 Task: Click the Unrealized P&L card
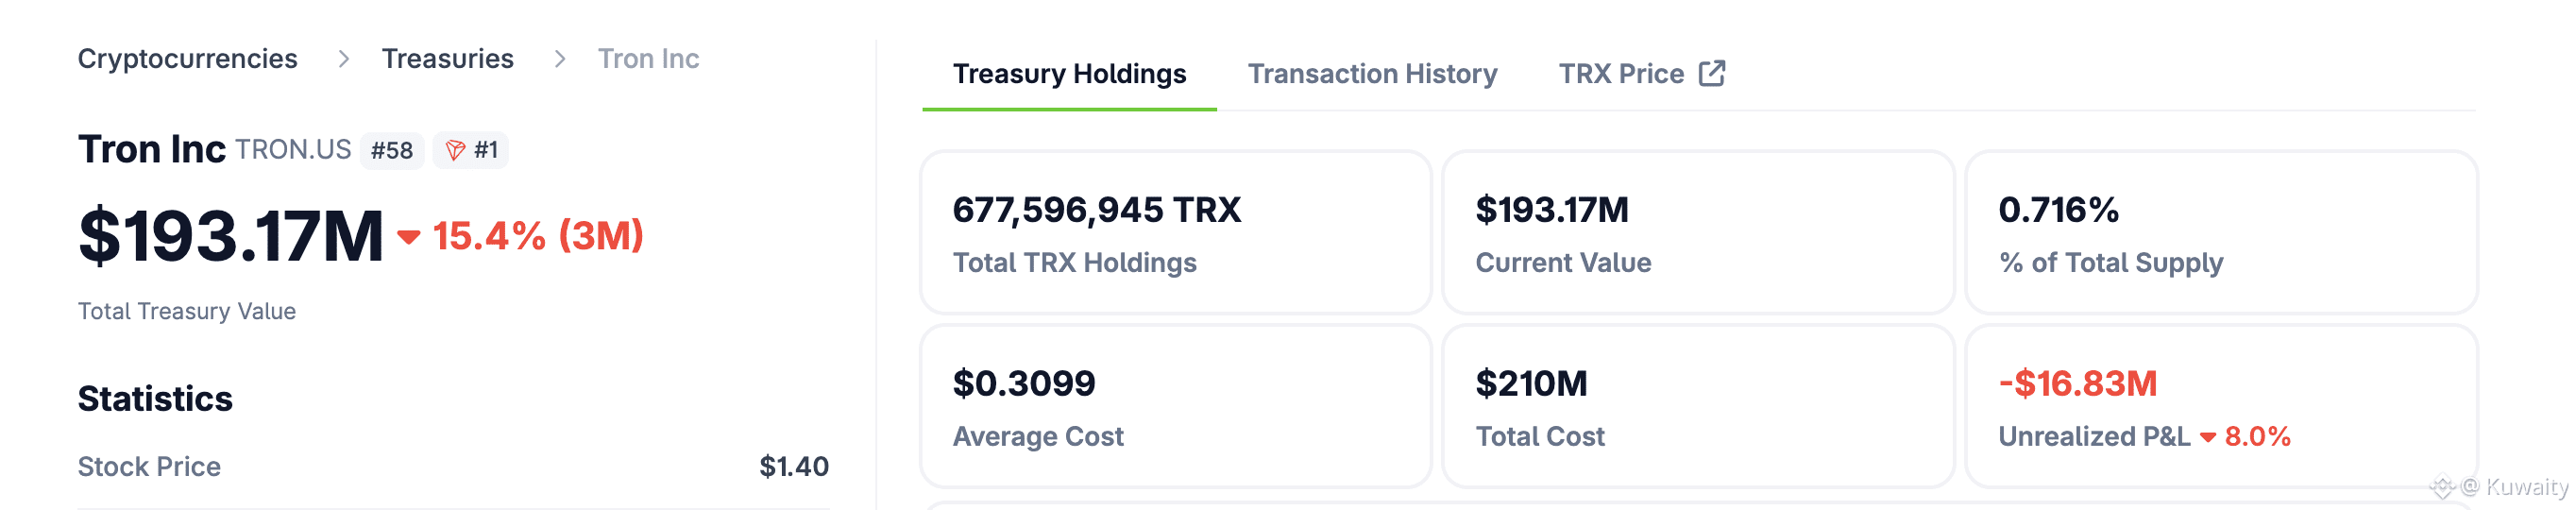(2220, 407)
